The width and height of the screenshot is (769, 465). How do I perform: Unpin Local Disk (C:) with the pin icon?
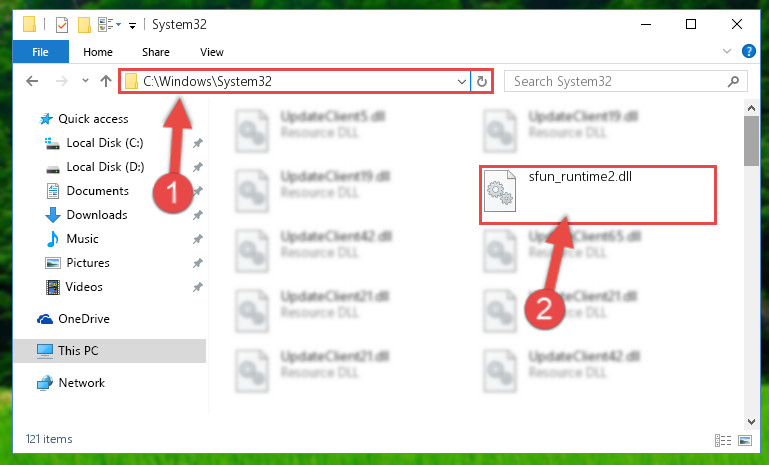(x=198, y=143)
